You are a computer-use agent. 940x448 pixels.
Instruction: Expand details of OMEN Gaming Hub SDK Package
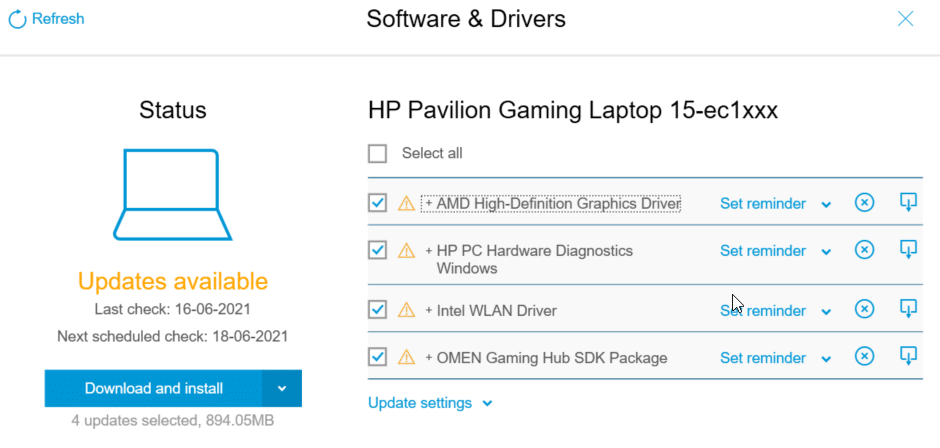coord(429,358)
